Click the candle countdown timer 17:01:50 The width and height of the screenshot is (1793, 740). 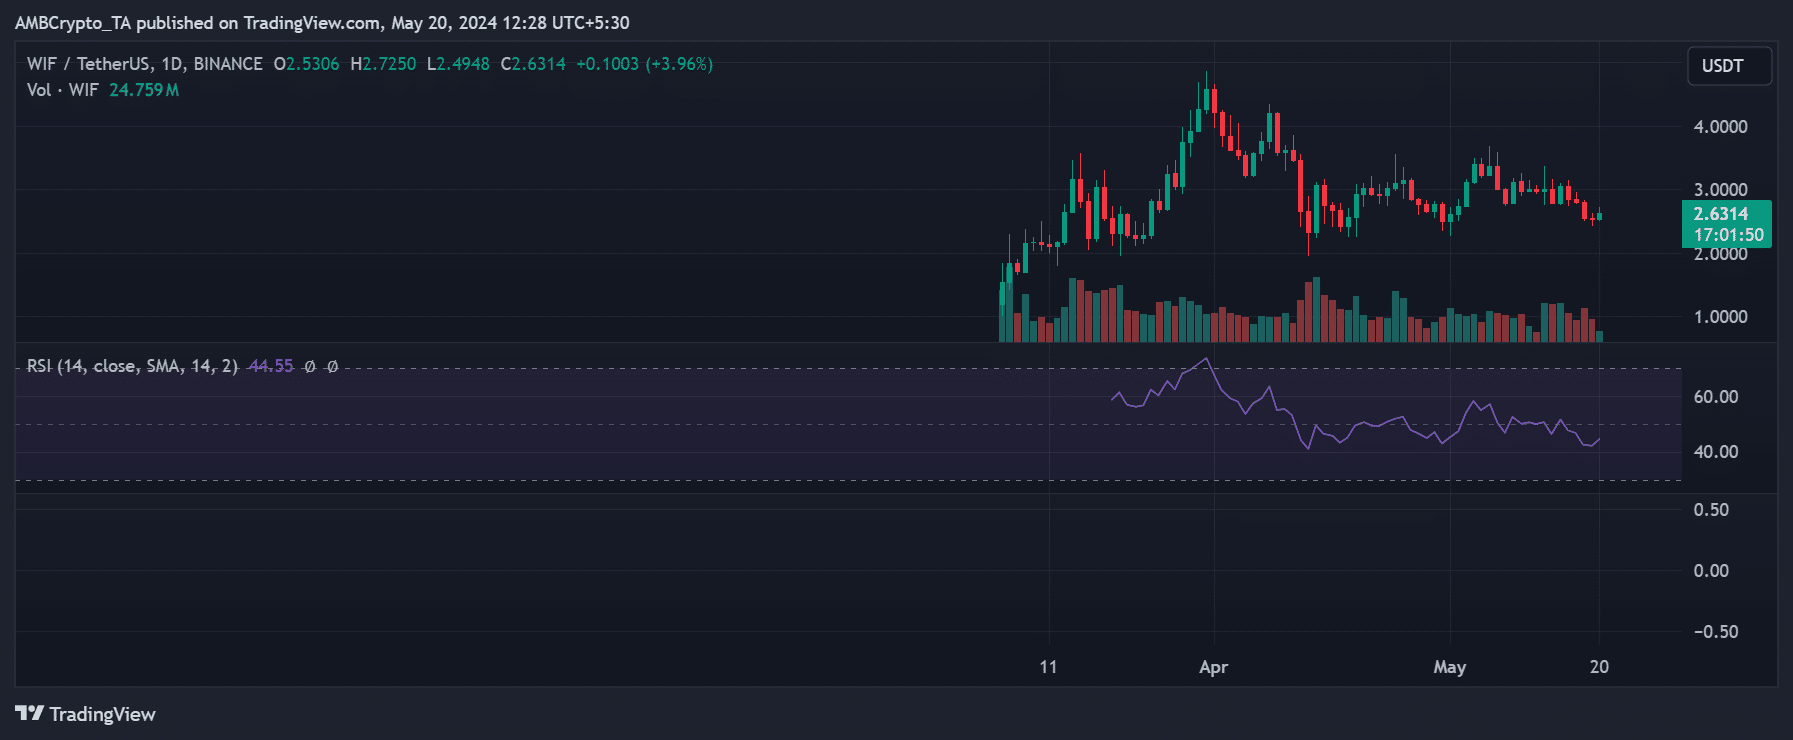coord(1728,235)
